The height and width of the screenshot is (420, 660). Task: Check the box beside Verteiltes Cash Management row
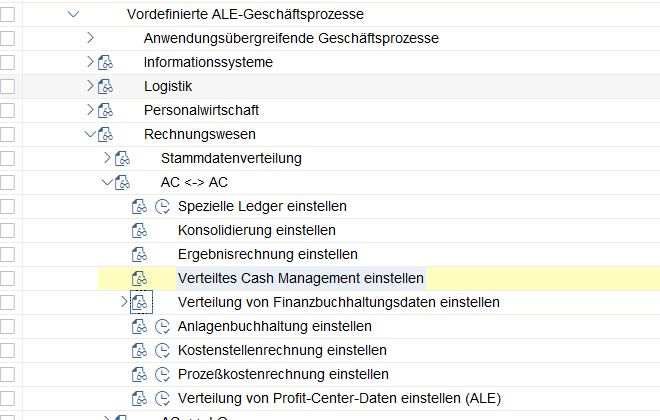pos(8,278)
